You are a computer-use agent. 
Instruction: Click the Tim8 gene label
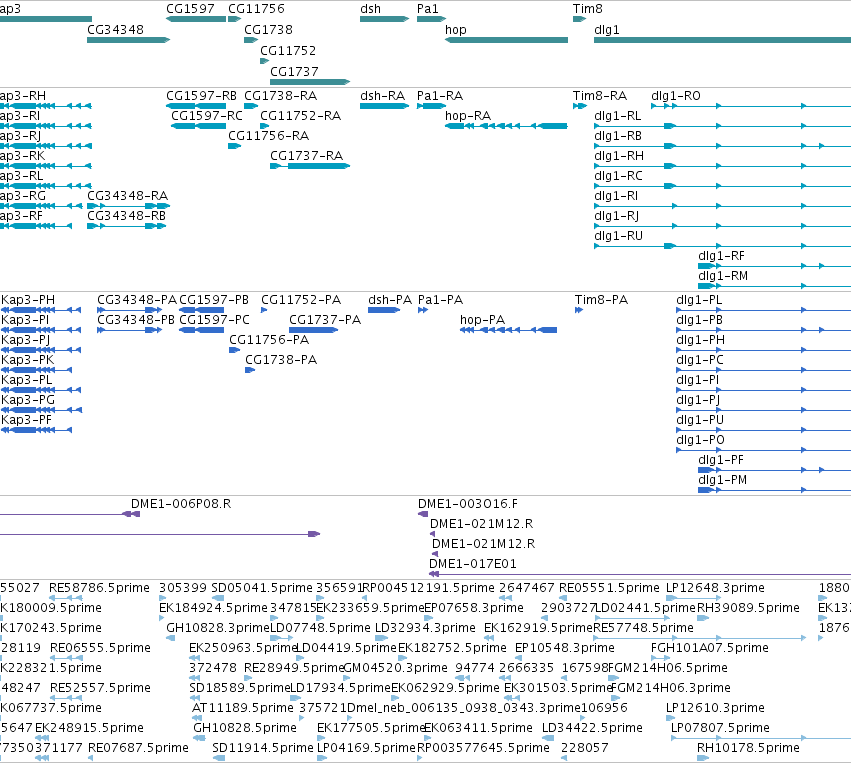click(587, 9)
